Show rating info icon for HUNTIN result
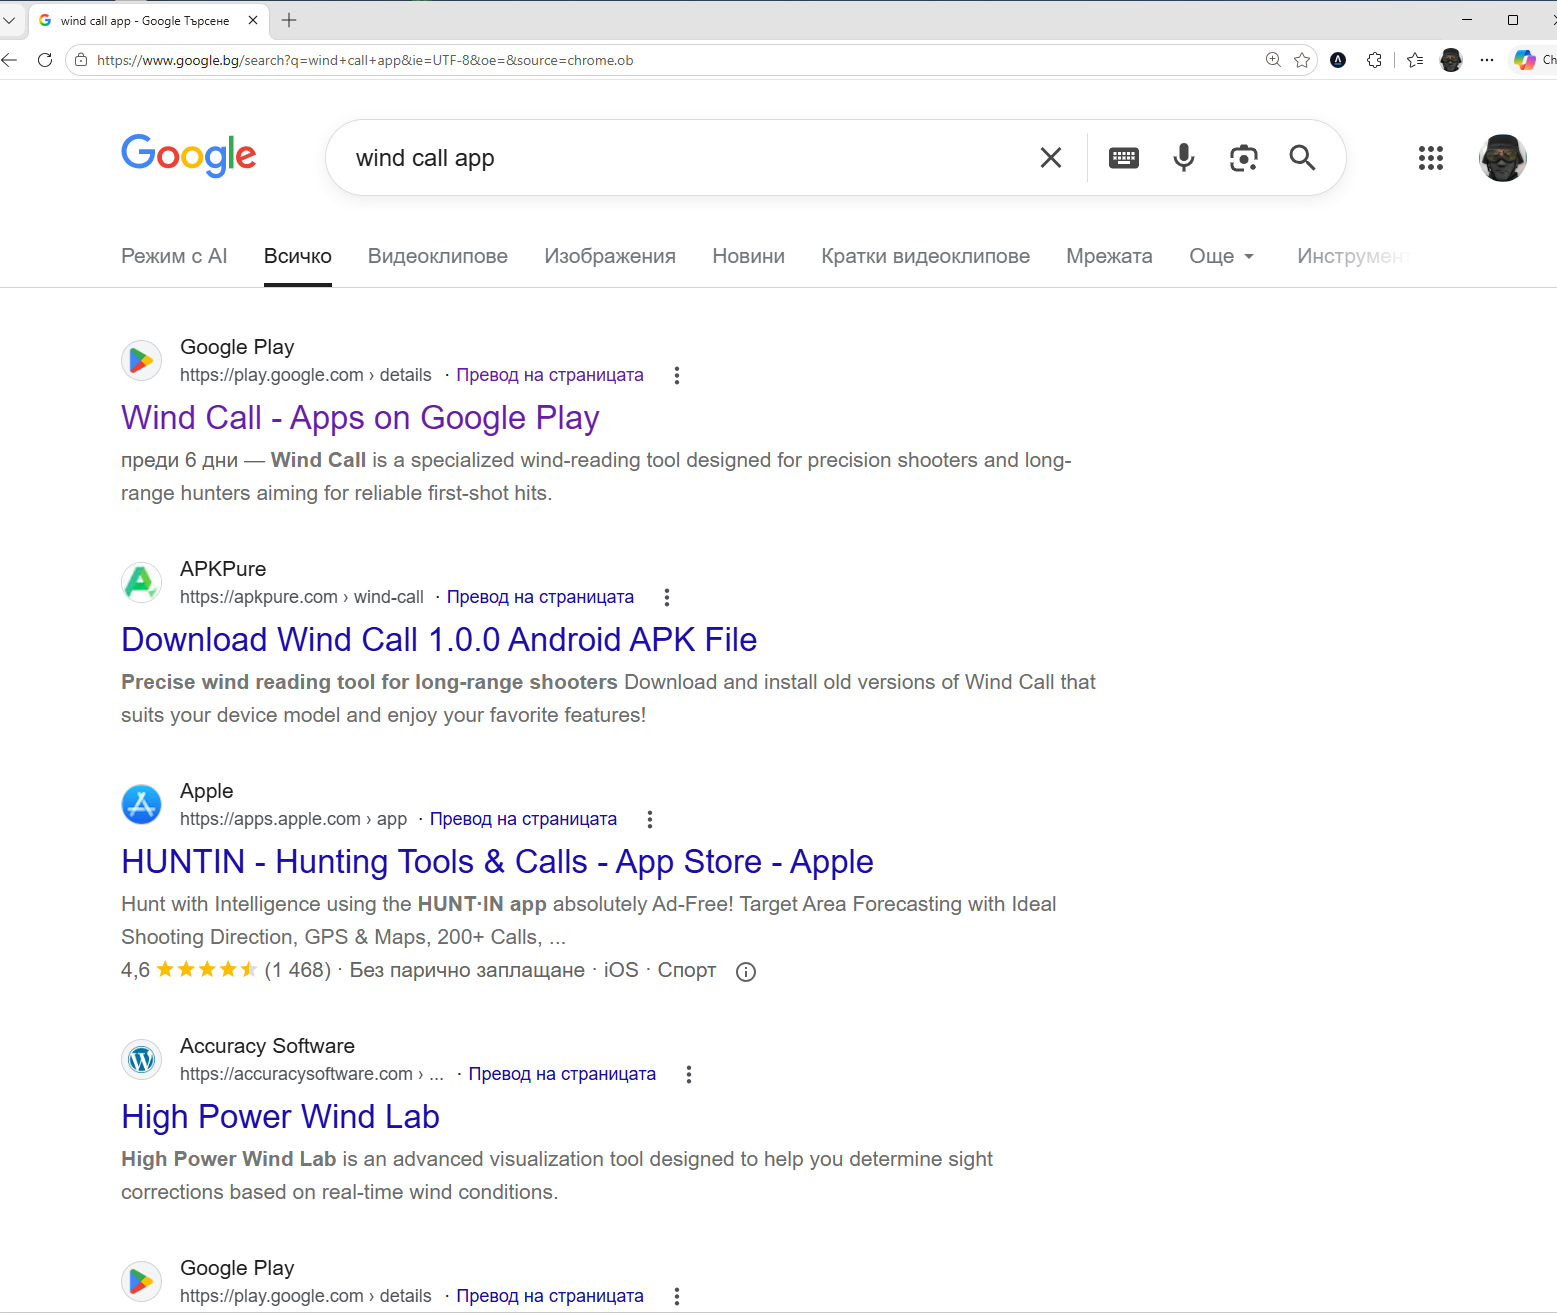The image size is (1557, 1313). 746,972
